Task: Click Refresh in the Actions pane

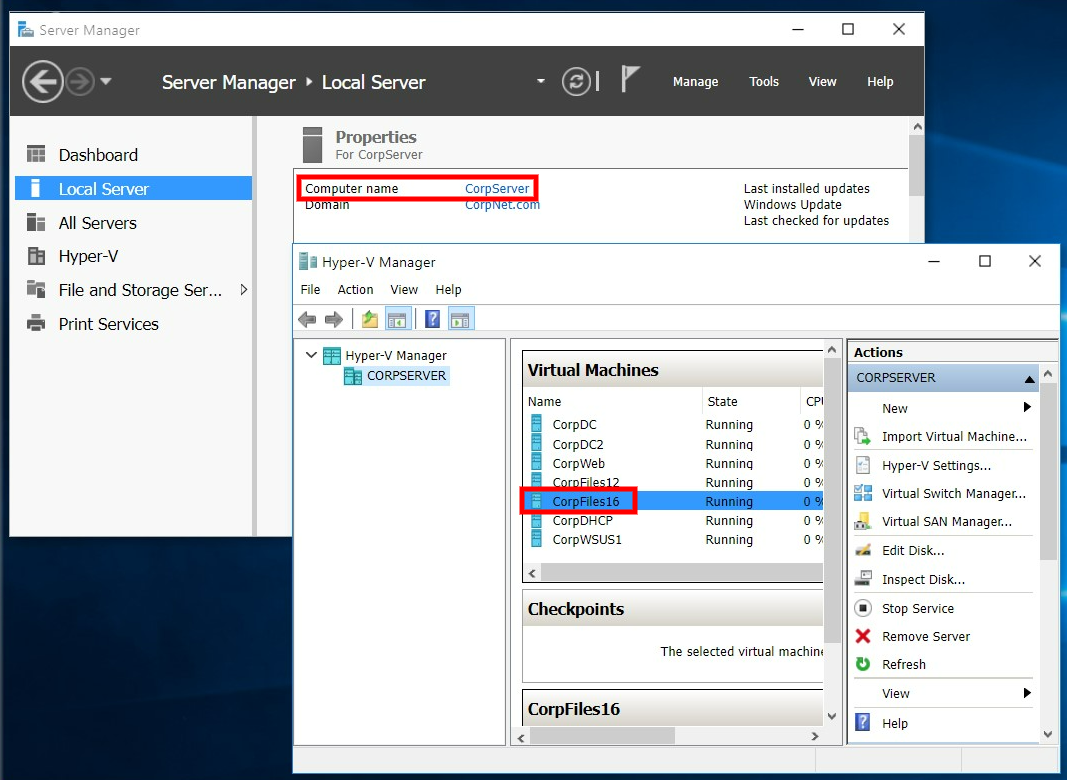Action: tap(942, 664)
